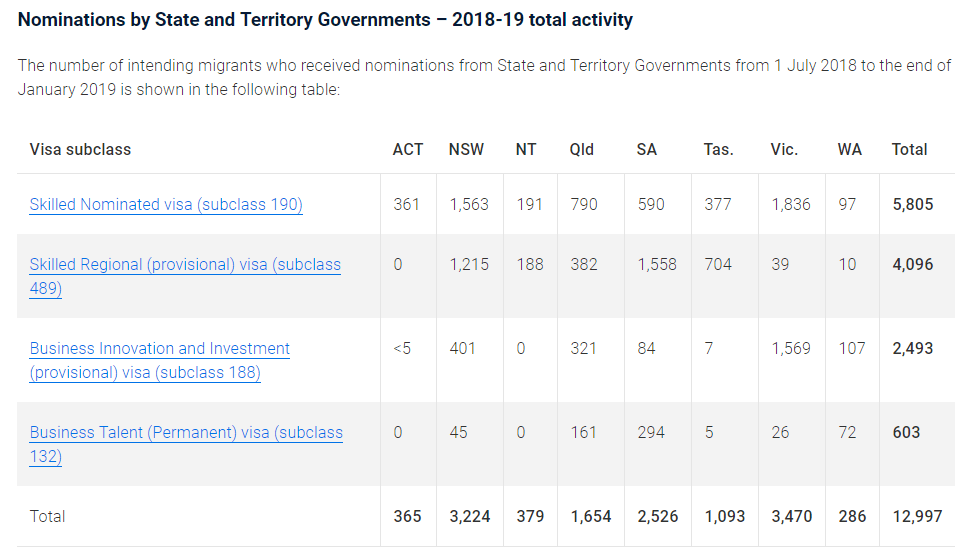
Task: Click the Victoria total cell 3,470
Action: [x=791, y=517]
